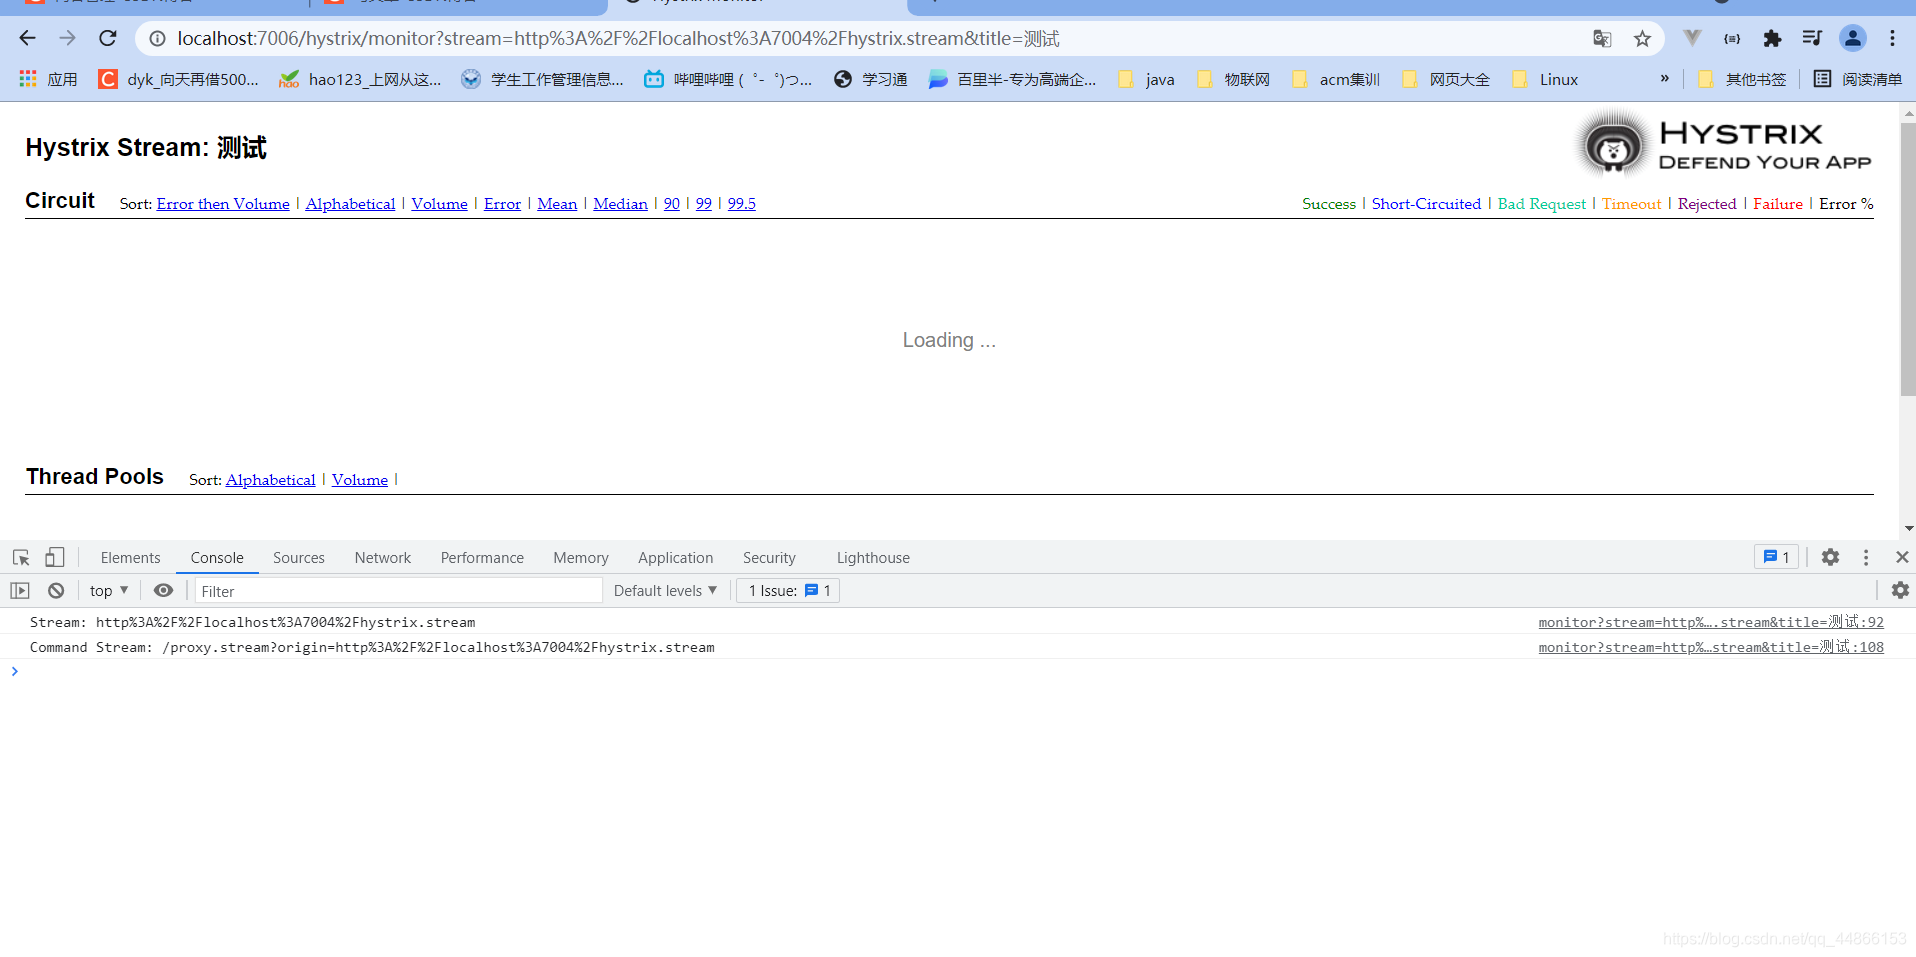
Task: Sort circuits Alphabetical
Action: click(350, 204)
